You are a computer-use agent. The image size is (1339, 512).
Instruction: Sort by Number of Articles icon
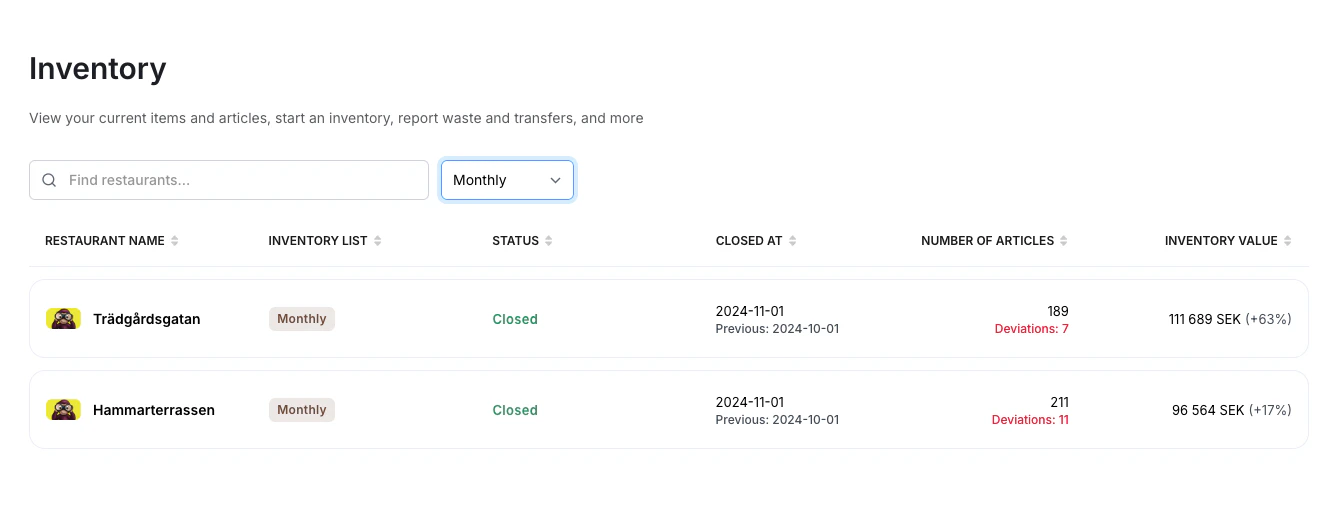1064,241
